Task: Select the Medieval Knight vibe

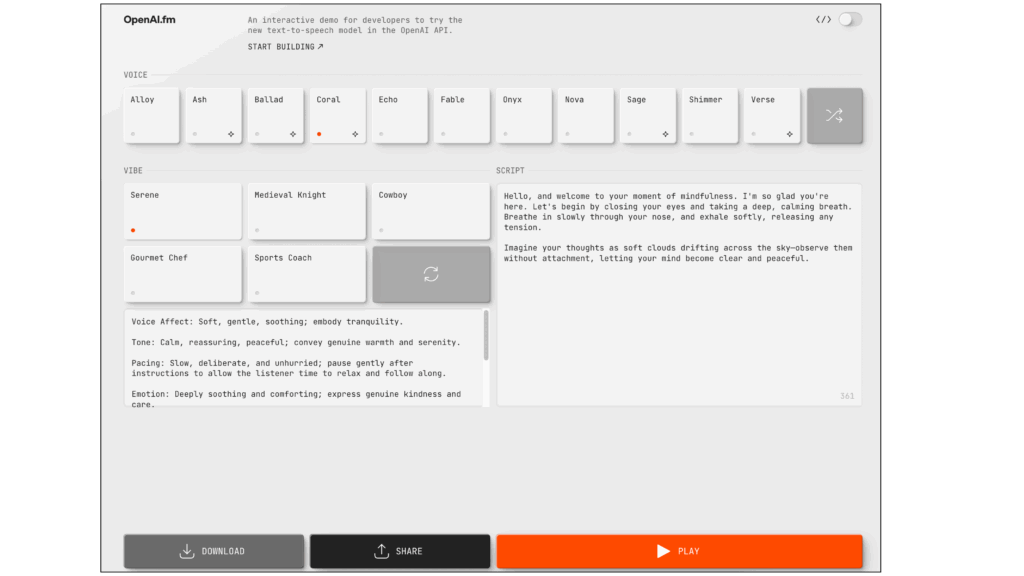Action: coord(306,210)
